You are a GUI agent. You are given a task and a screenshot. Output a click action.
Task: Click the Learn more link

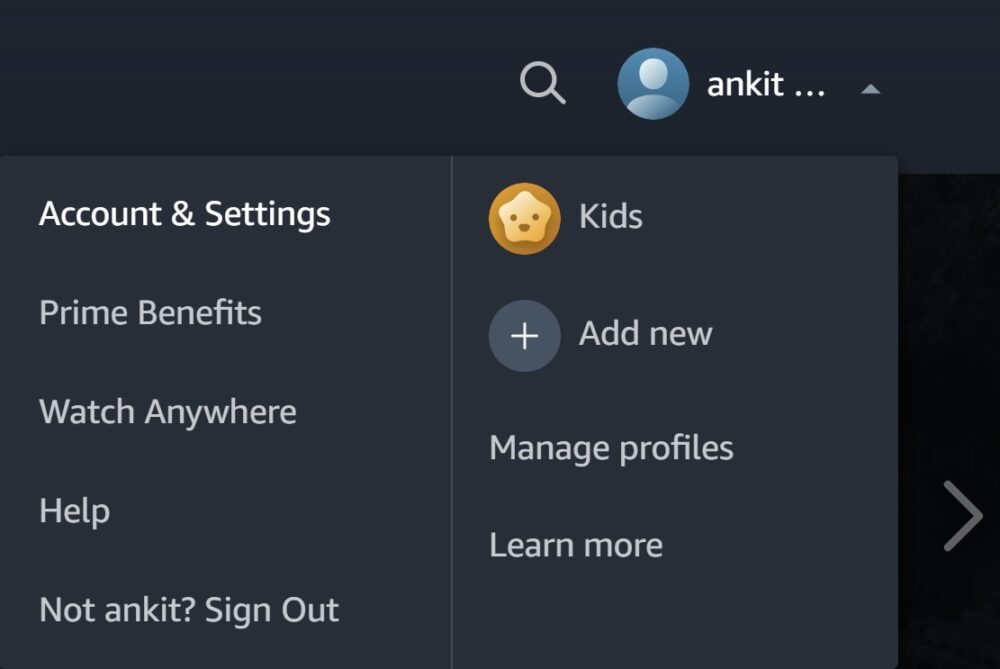click(575, 546)
